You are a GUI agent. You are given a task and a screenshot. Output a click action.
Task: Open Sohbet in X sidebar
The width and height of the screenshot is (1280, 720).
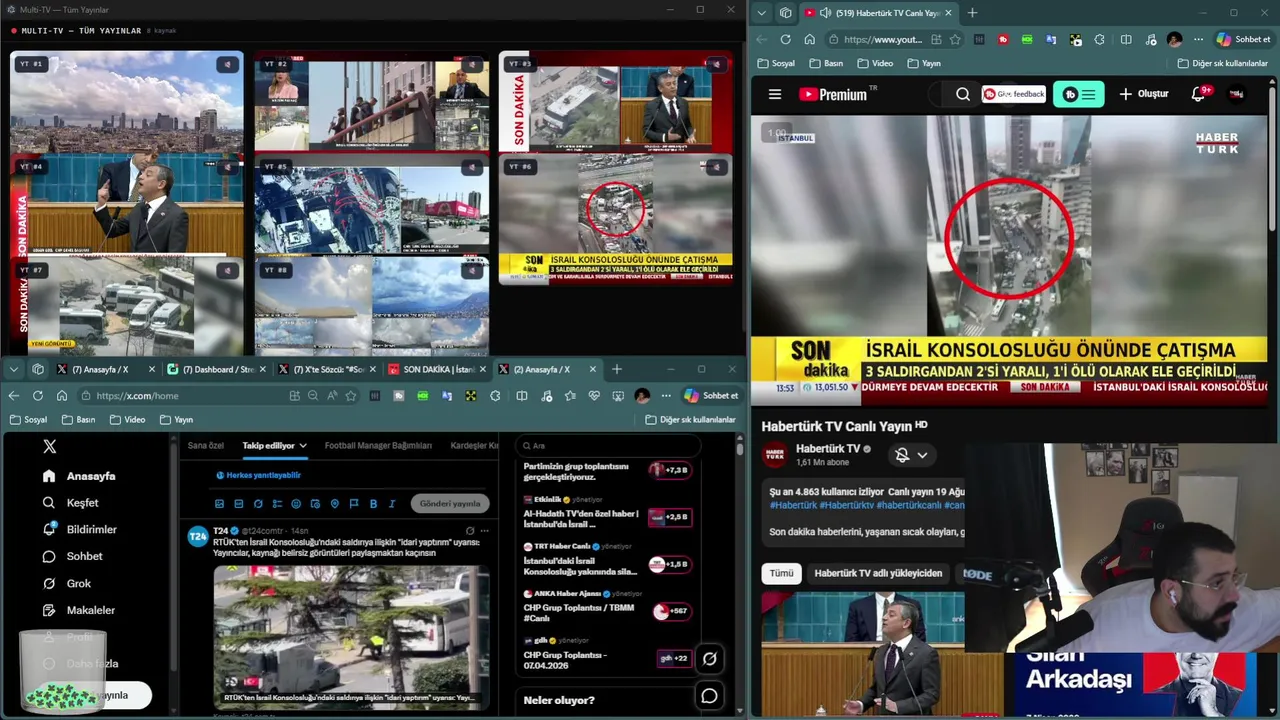[x=72, y=556]
